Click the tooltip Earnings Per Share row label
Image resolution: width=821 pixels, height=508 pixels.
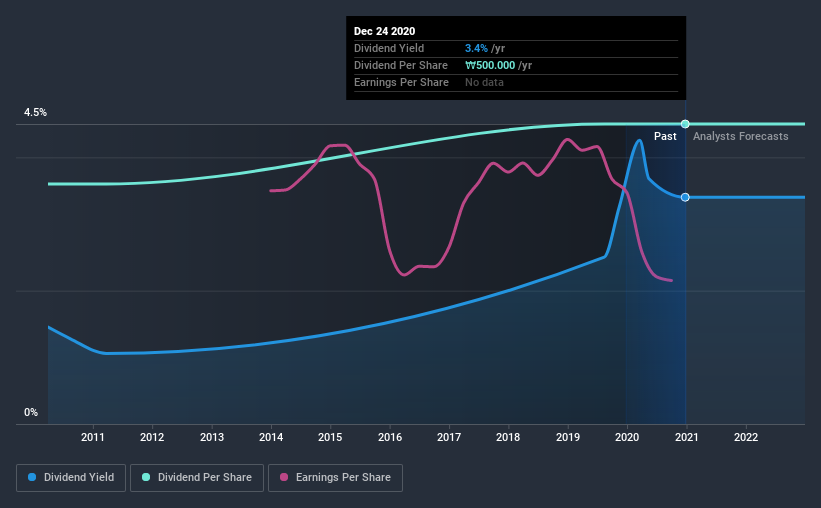pyautogui.click(x=401, y=82)
